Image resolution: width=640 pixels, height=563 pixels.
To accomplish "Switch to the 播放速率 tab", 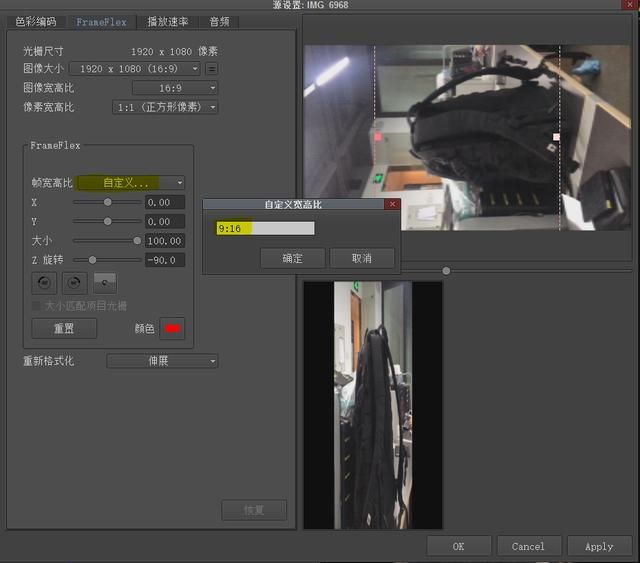I will (167, 21).
